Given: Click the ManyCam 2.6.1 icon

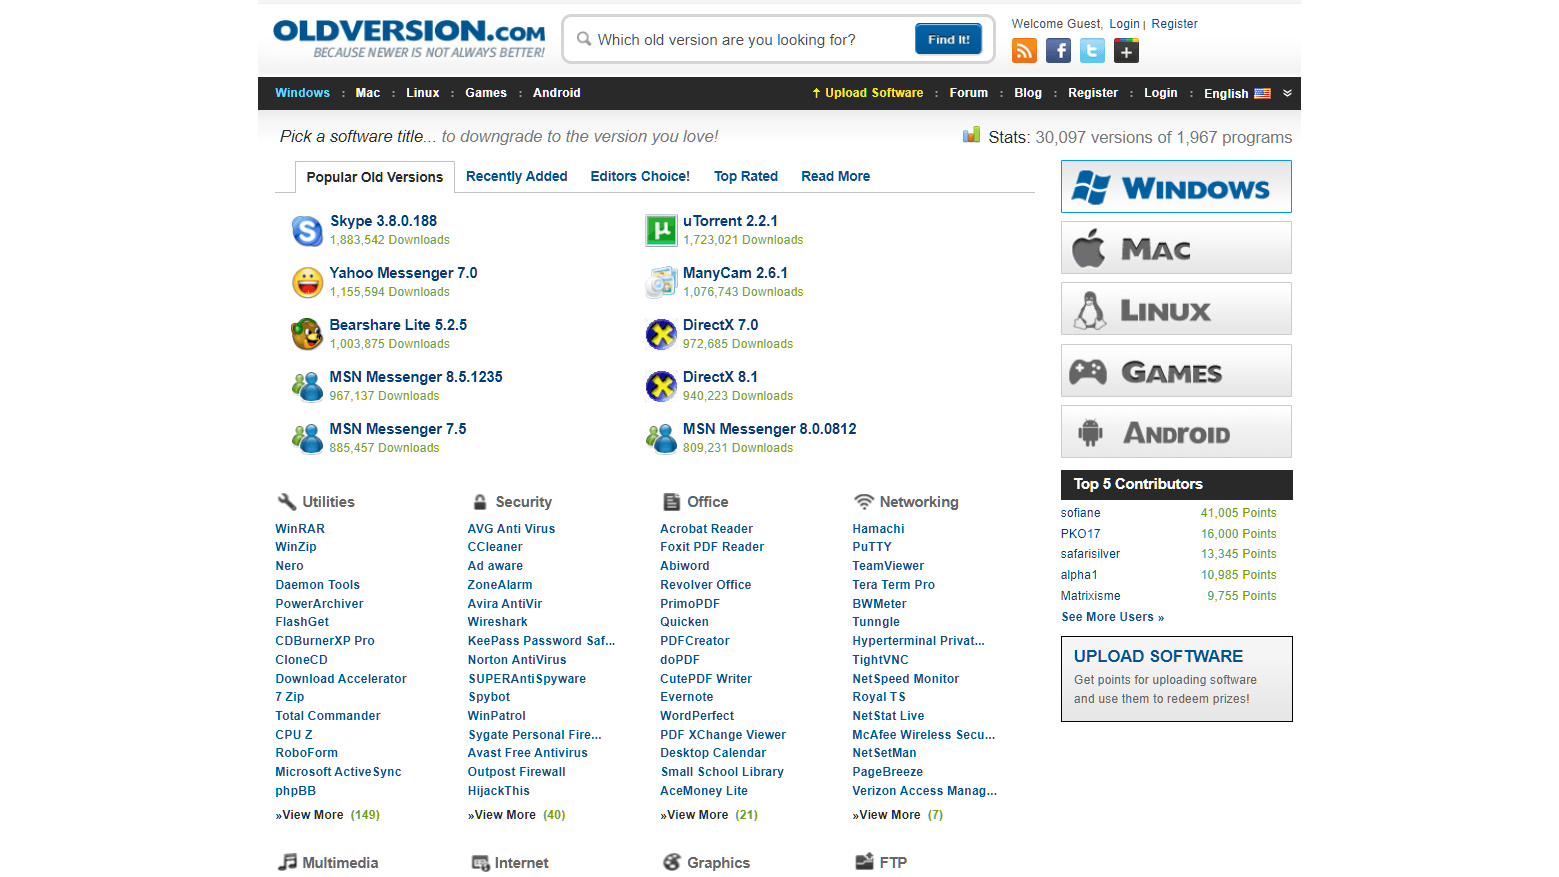Looking at the screenshot, I should click(661, 282).
